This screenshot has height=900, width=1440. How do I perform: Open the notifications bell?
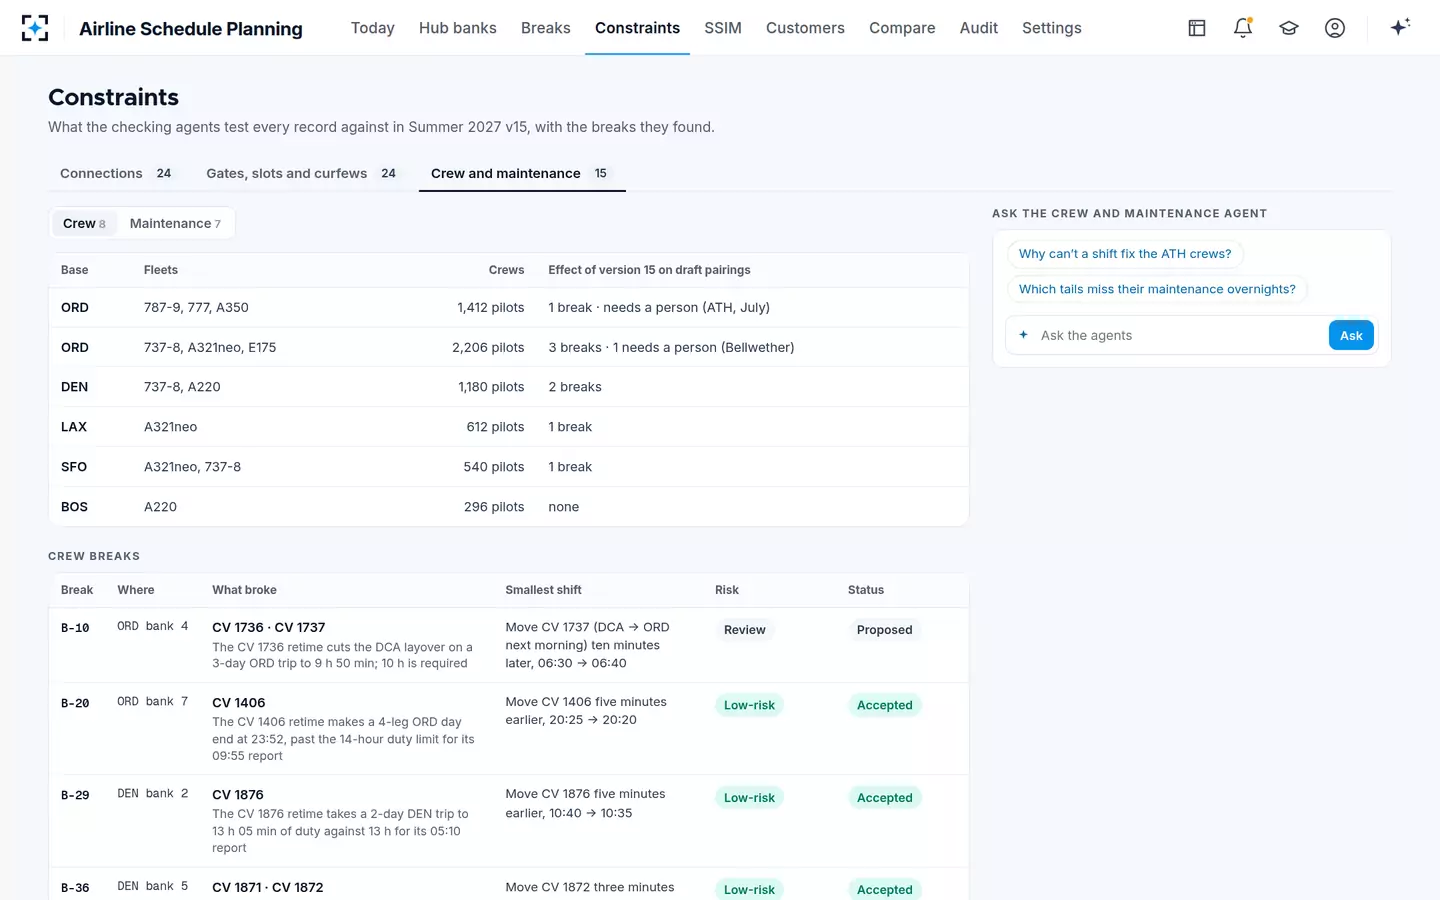(1243, 28)
